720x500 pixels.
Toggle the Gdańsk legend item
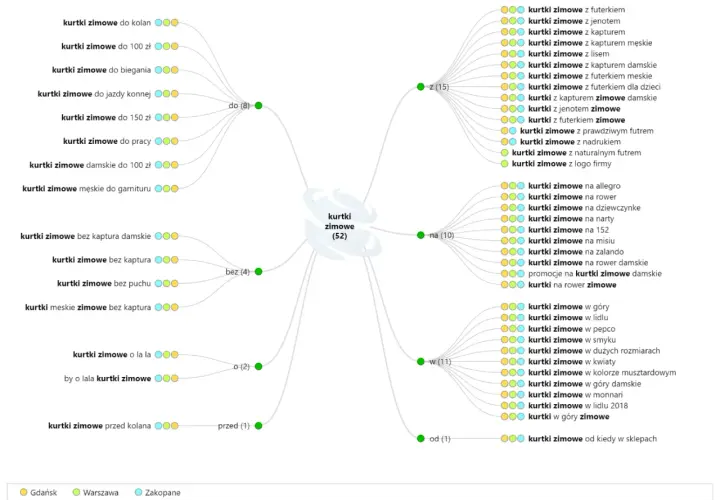[x=39, y=493]
